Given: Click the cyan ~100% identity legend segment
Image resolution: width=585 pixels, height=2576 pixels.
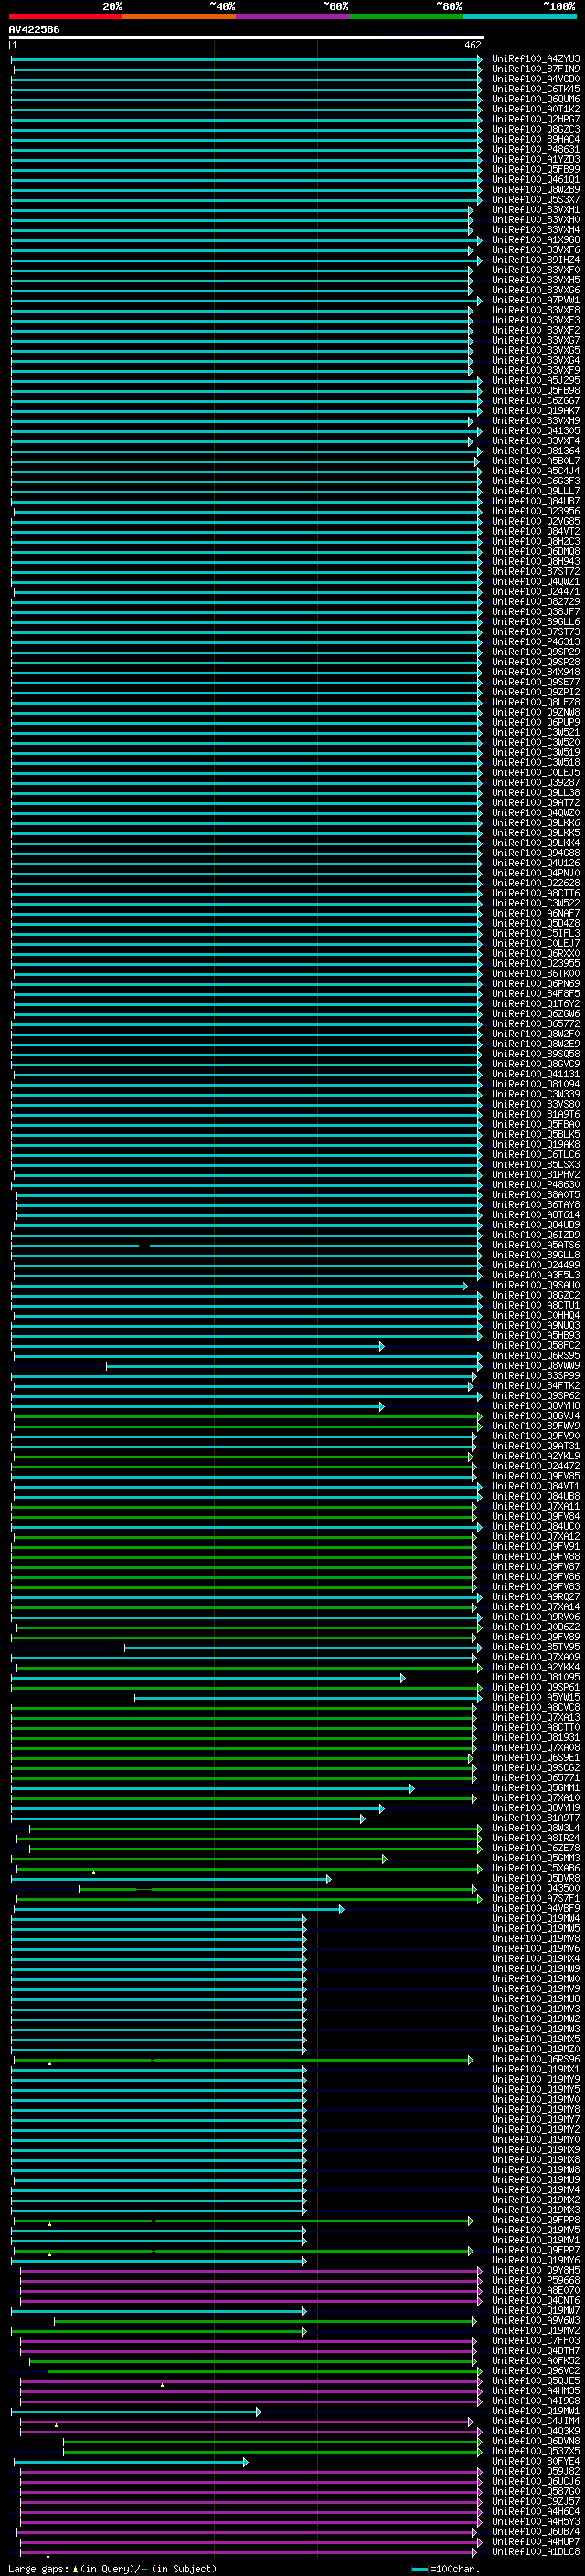Looking at the screenshot, I should [519, 16].
